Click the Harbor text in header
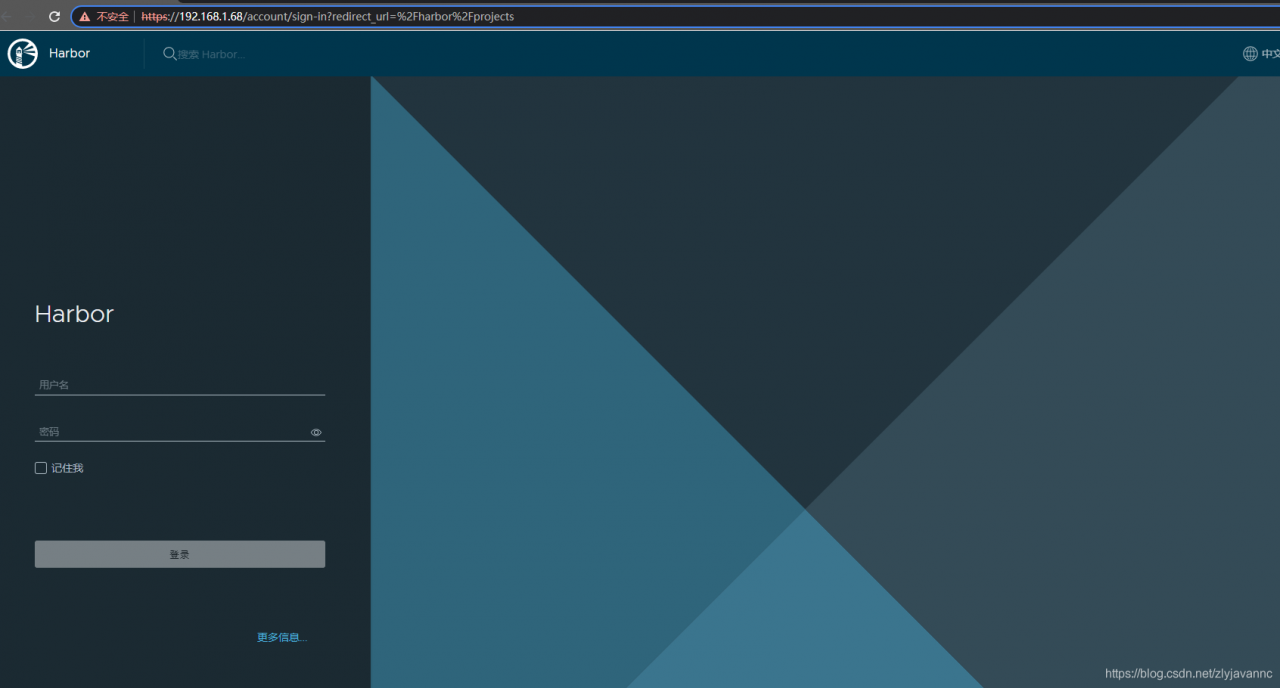Viewport: 1280px width, 688px height. click(x=69, y=54)
